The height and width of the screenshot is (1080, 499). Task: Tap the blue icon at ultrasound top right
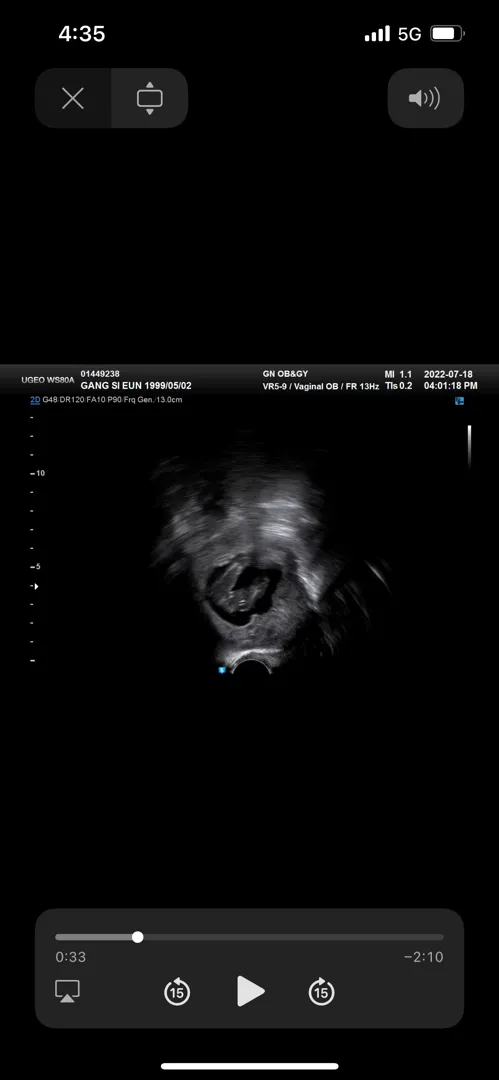point(460,401)
